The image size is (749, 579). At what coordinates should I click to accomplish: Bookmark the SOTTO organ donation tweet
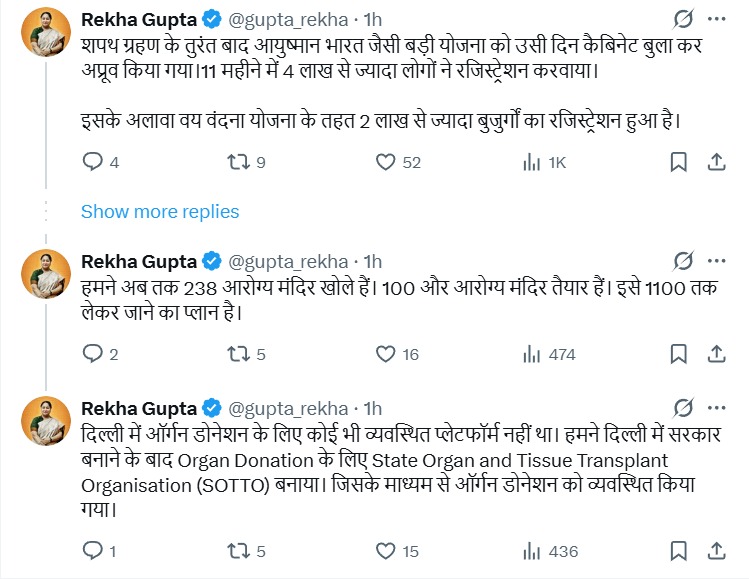tap(678, 550)
